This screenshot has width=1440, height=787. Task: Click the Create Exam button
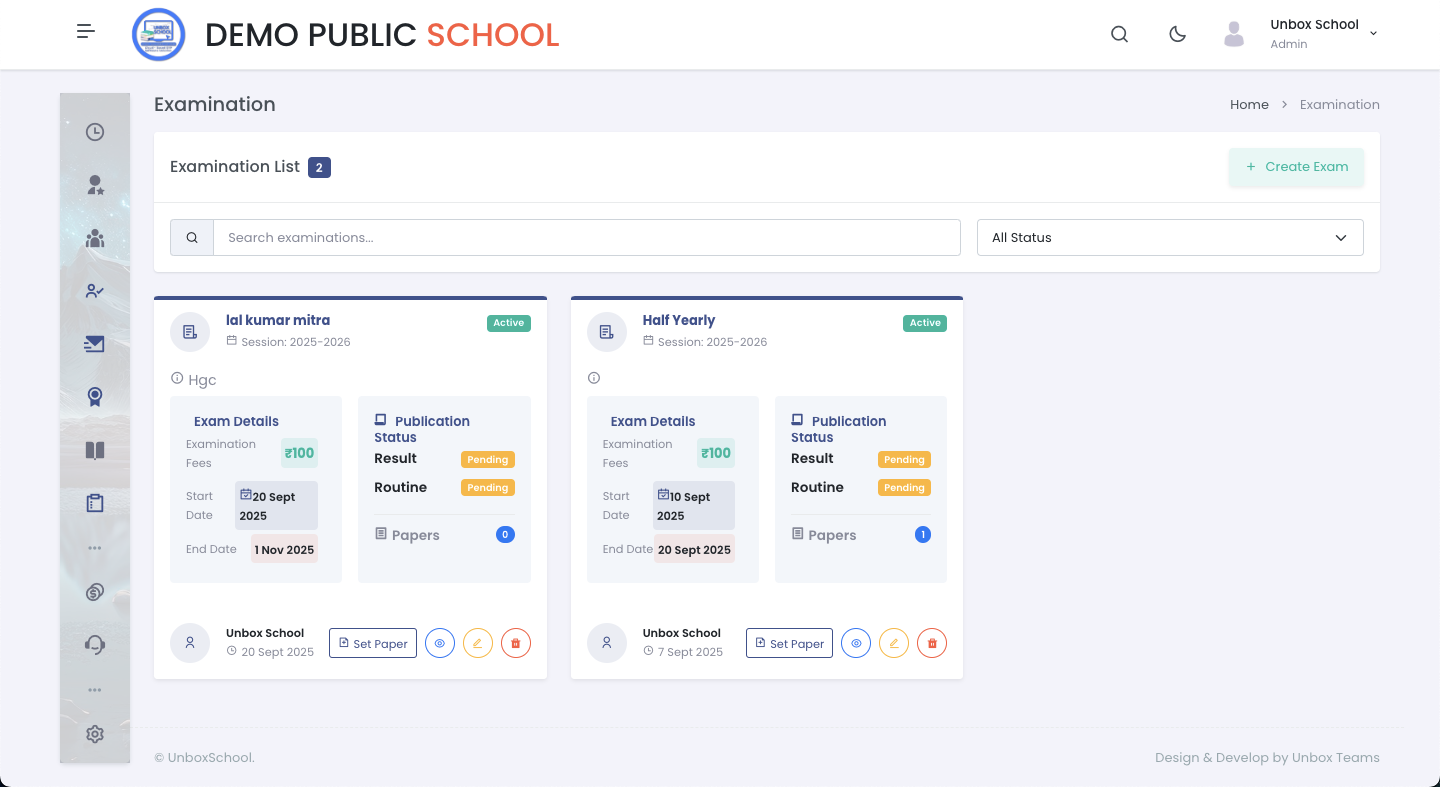1296,167
